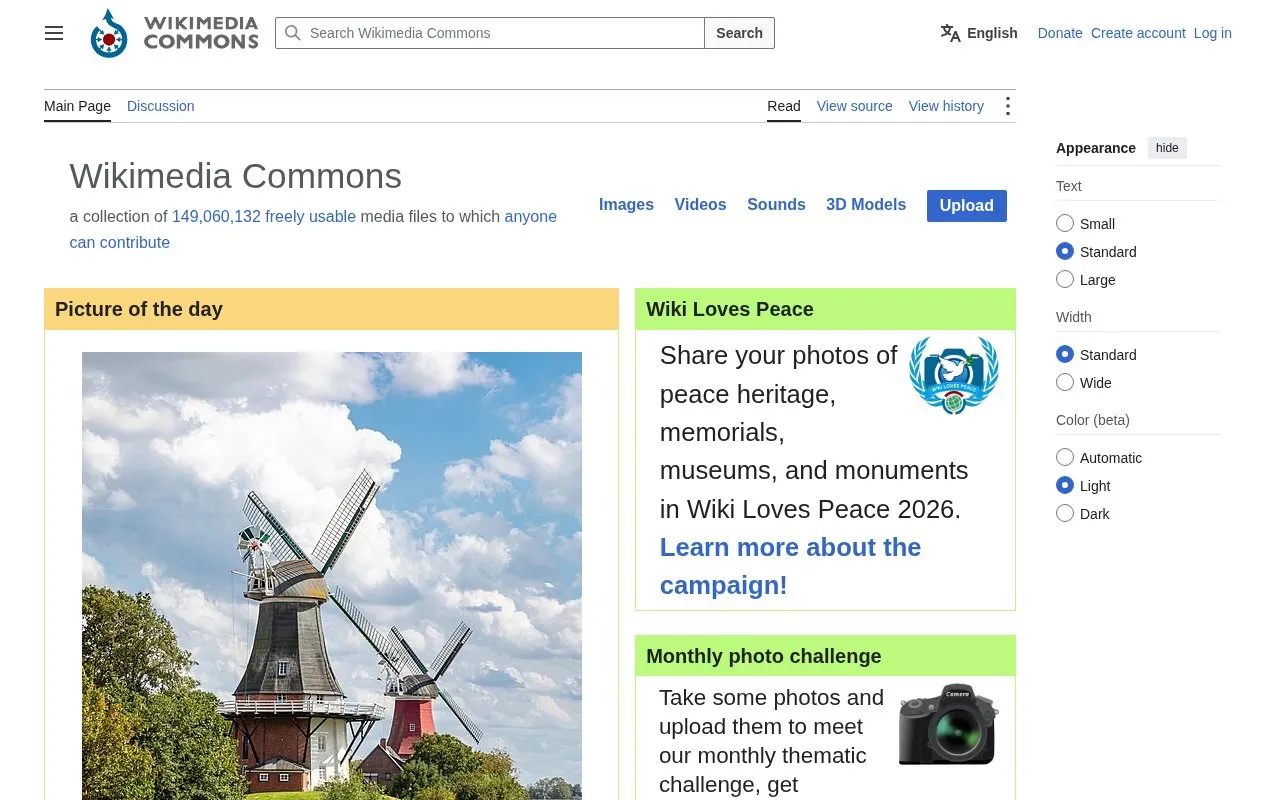Hide the Appearance panel

1167,148
